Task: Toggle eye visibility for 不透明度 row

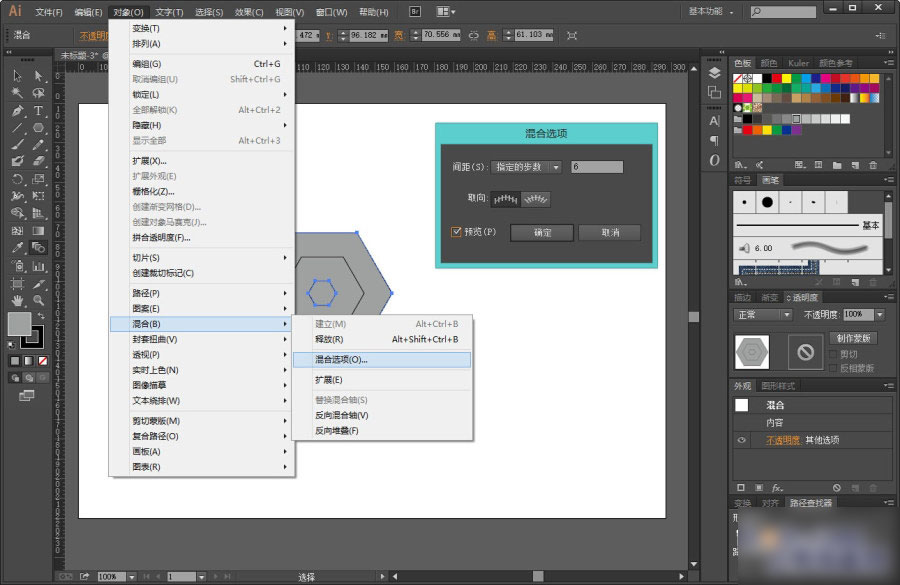Action: tap(742, 440)
